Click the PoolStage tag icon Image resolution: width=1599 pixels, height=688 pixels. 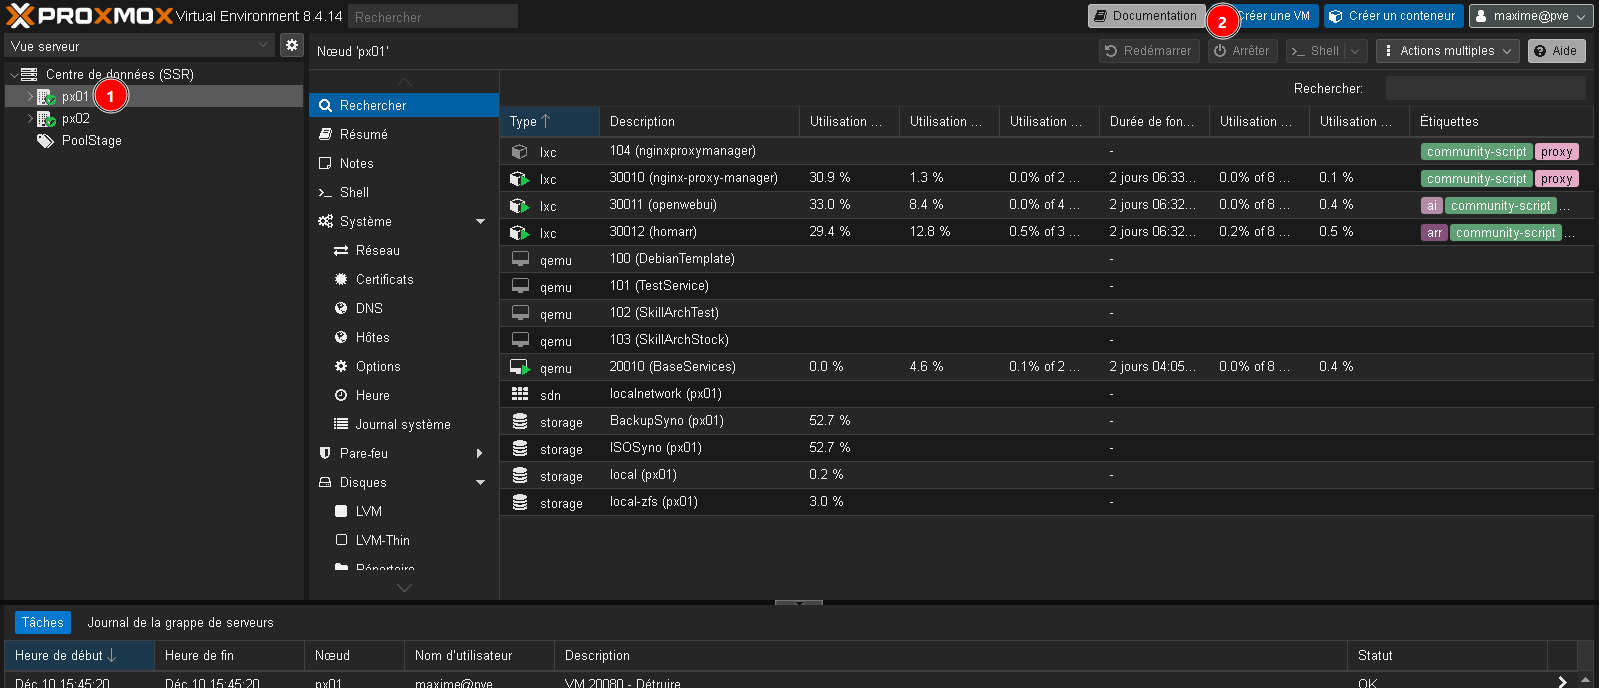pyautogui.click(x=45, y=141)
